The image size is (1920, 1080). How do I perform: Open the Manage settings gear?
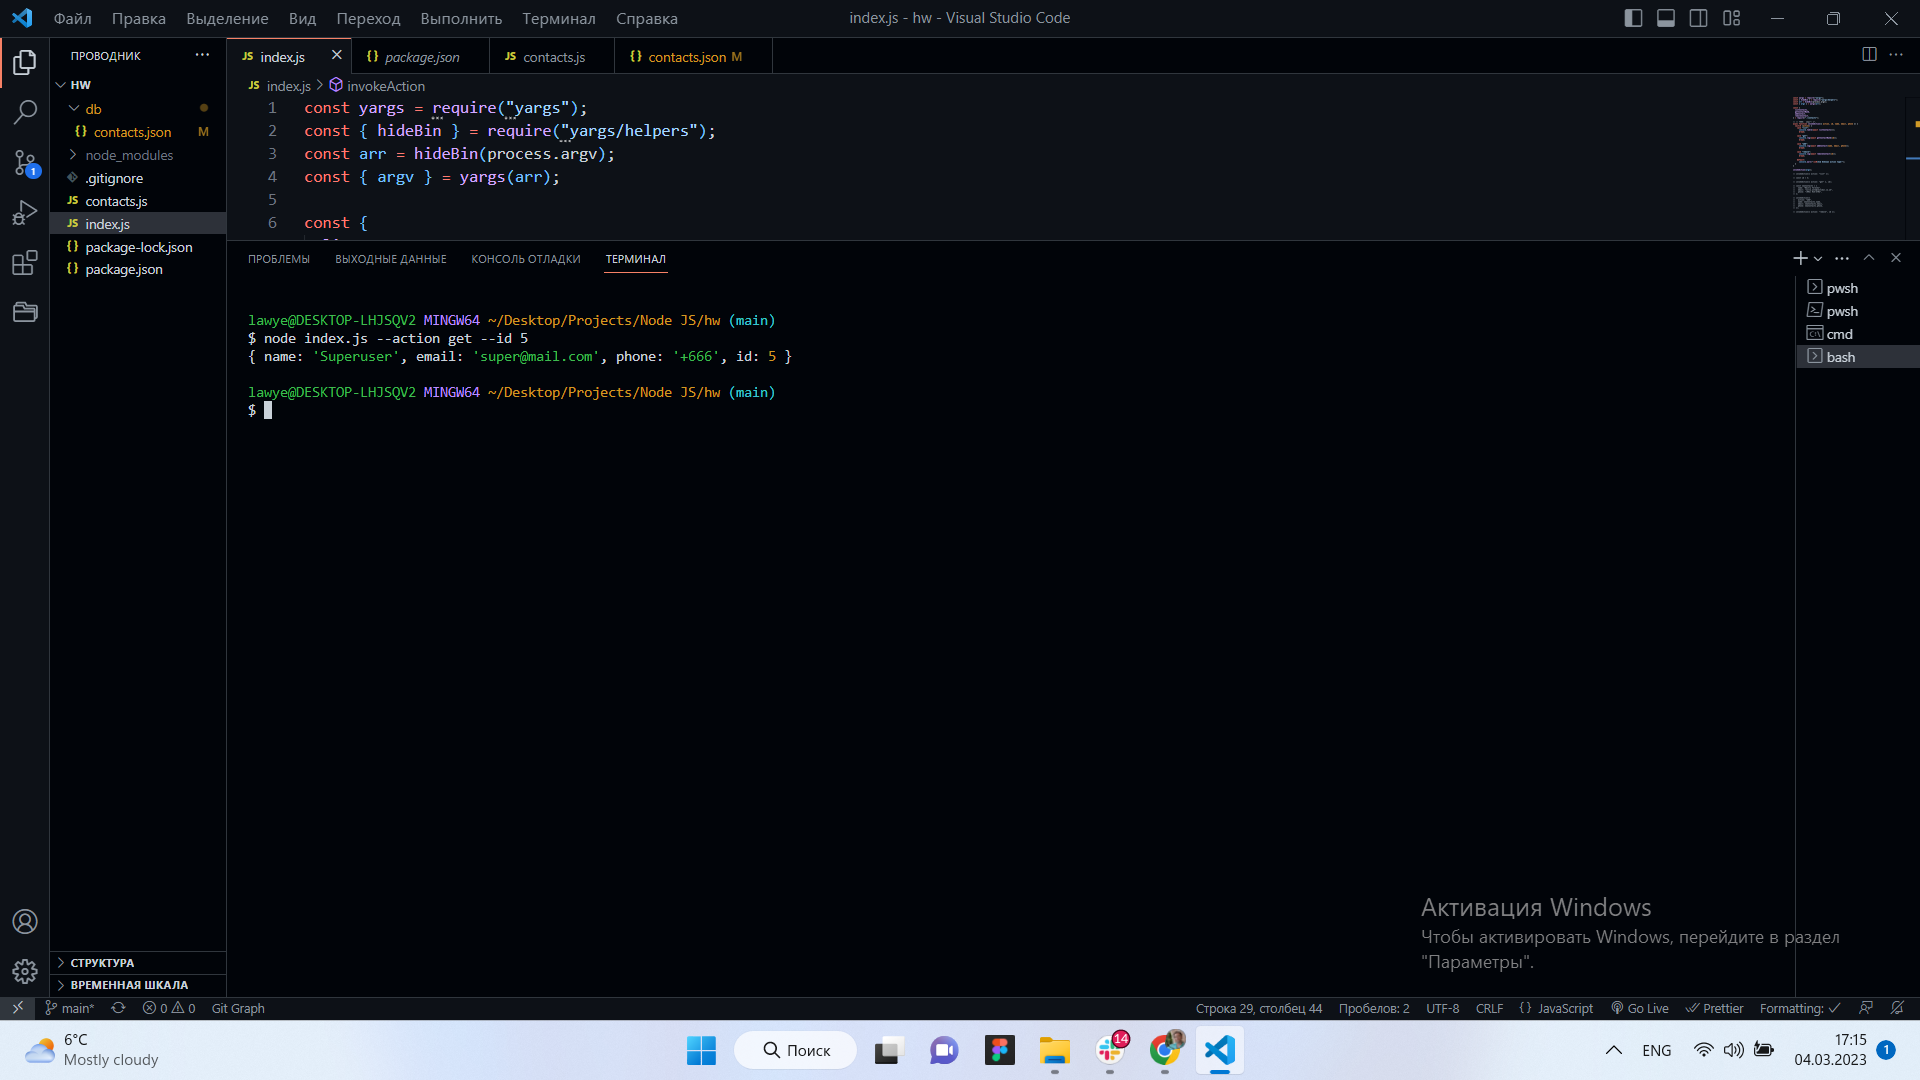(25, 971)
